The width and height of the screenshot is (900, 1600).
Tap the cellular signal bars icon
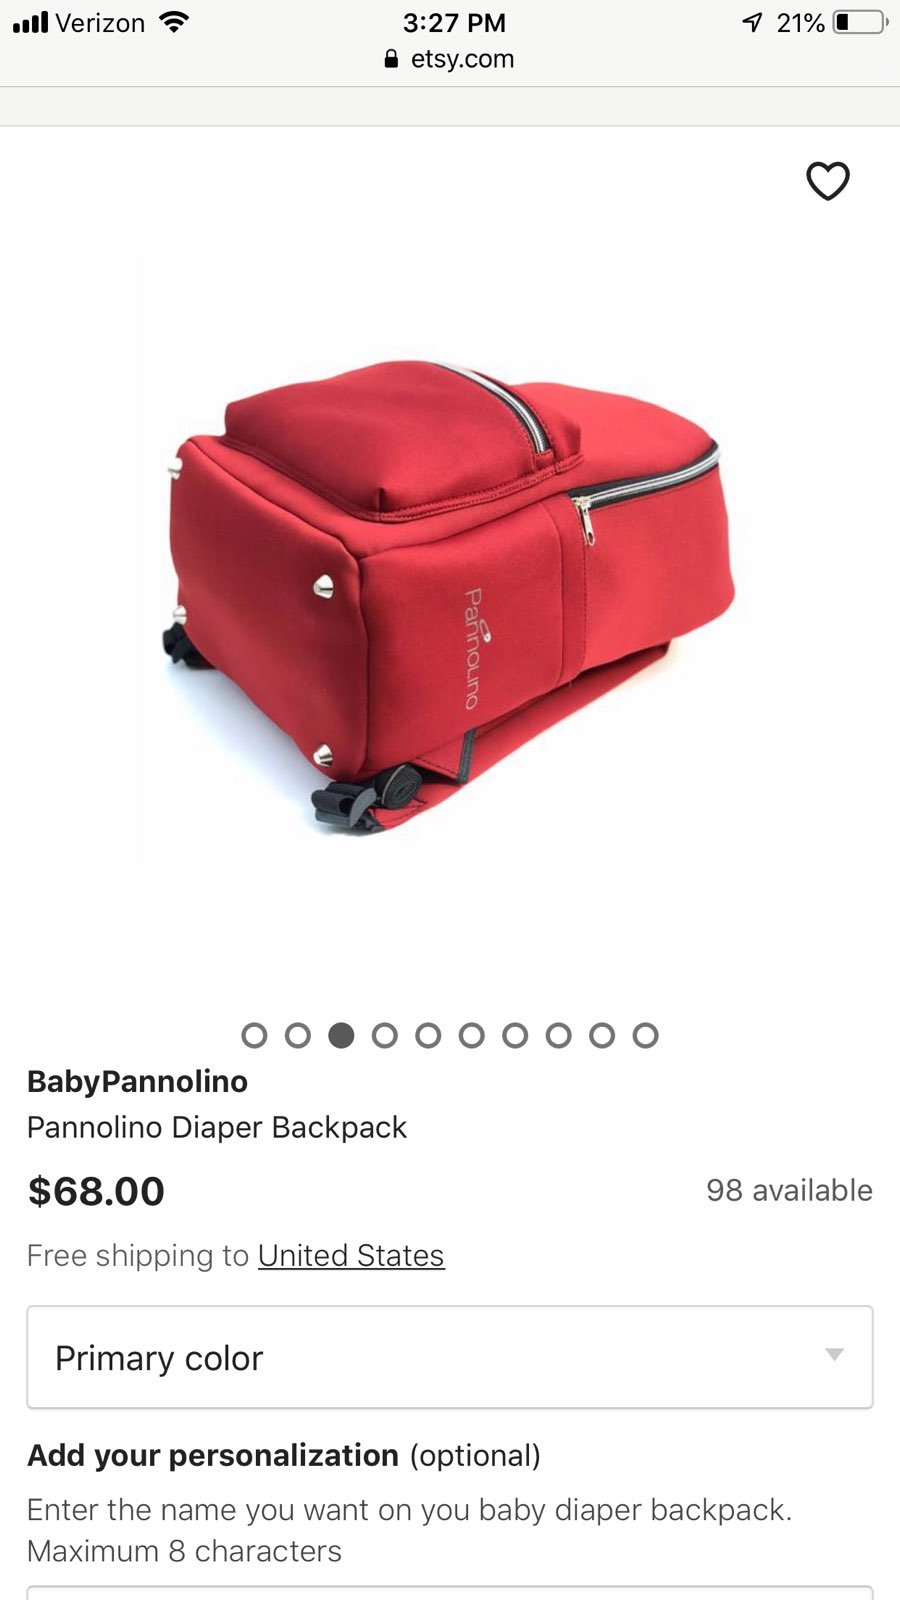(30, 22)
